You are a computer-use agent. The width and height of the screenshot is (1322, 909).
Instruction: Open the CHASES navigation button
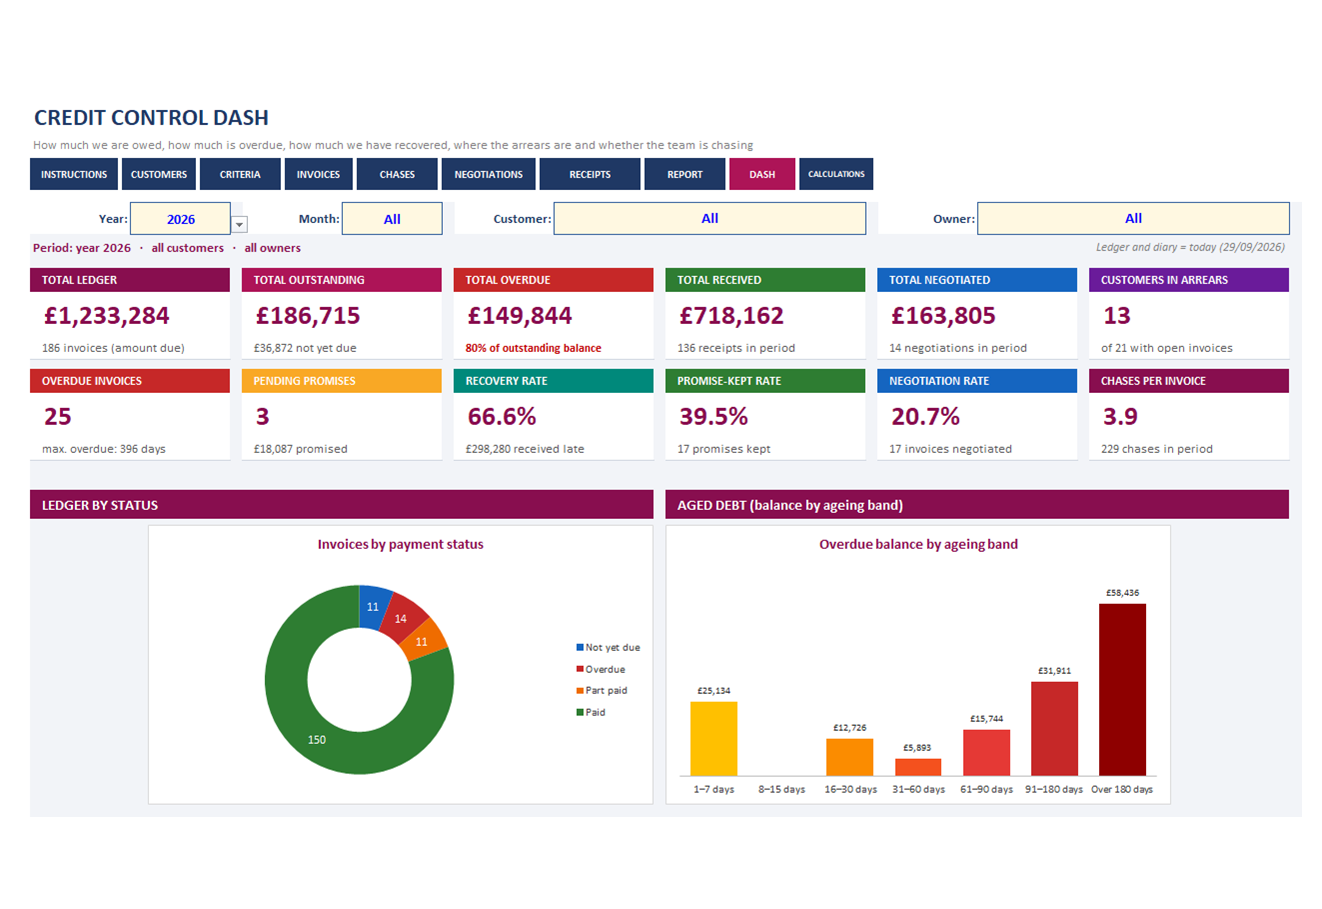pyautogui.click(x=397, y=174)
